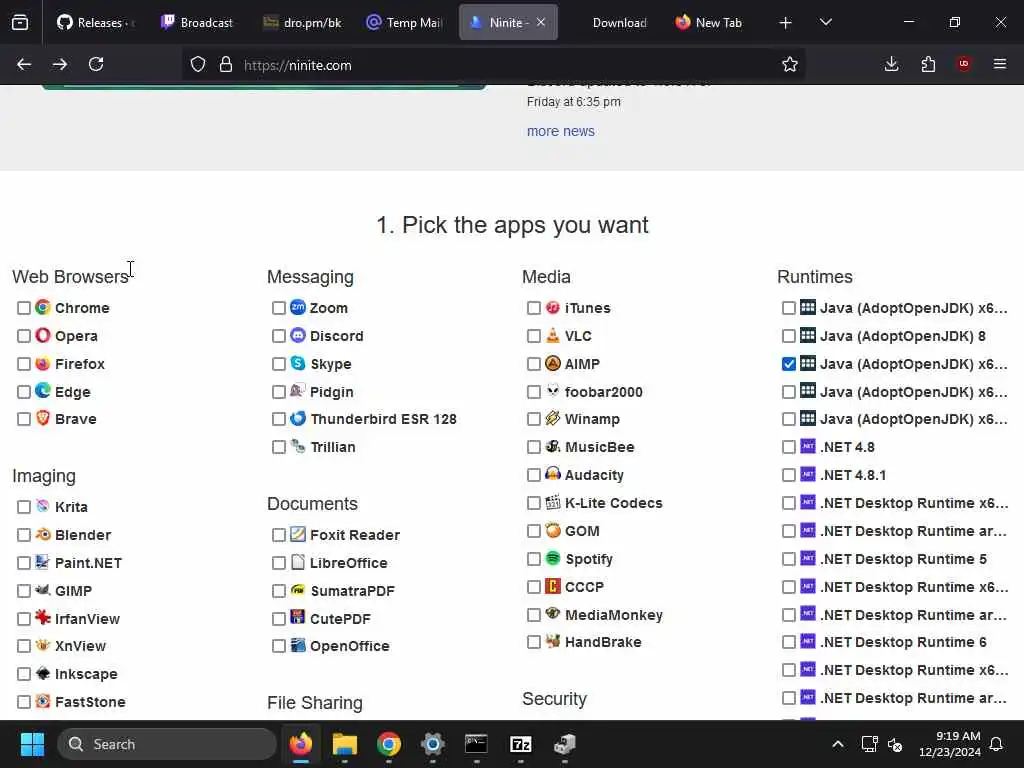1024x768 pixels.
Task: Open Firefox View button
Action: pos(20,22)
